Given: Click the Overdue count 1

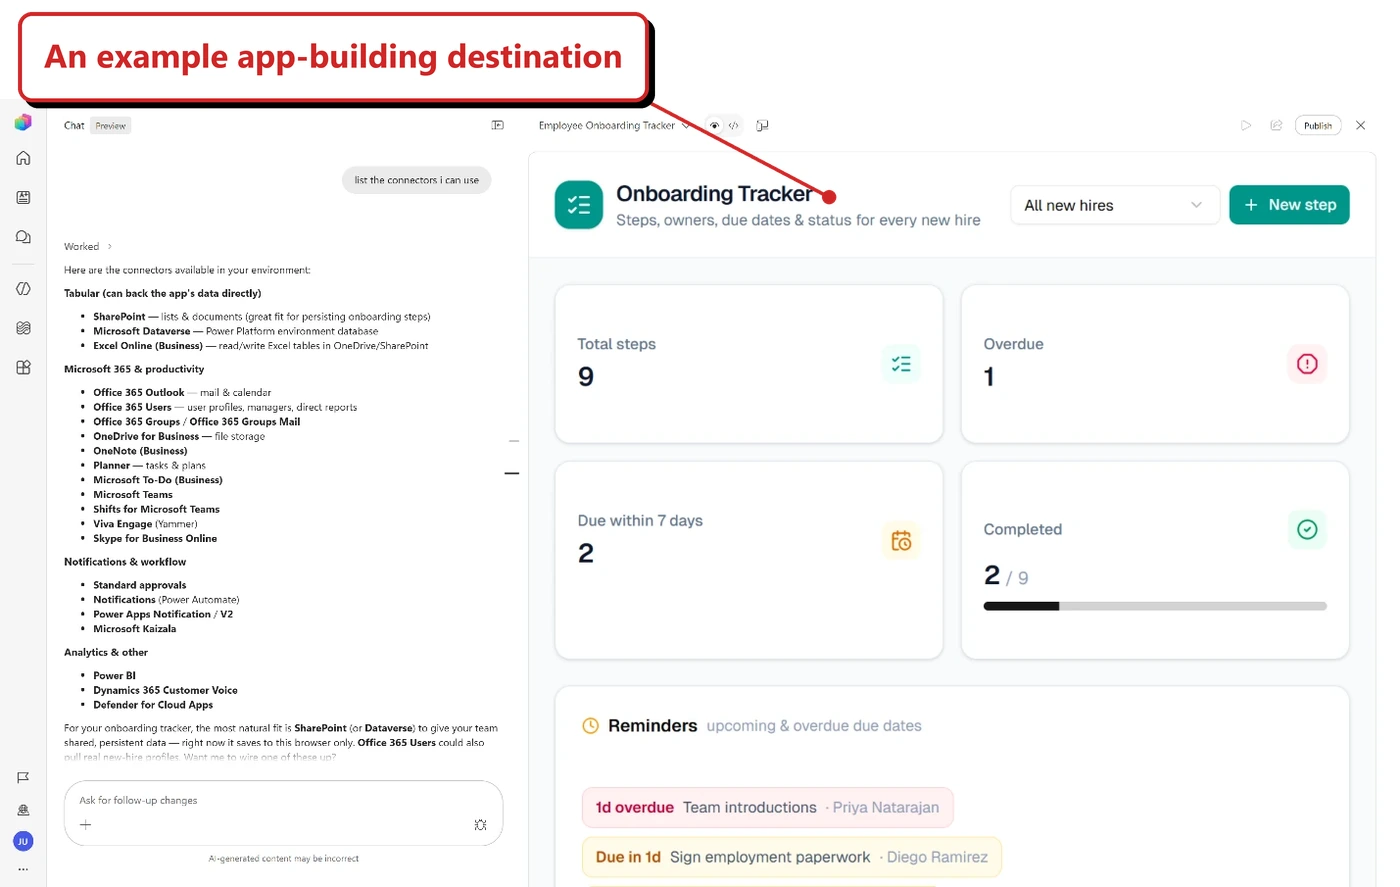Looking at the screenshot, I should [989, 377].
